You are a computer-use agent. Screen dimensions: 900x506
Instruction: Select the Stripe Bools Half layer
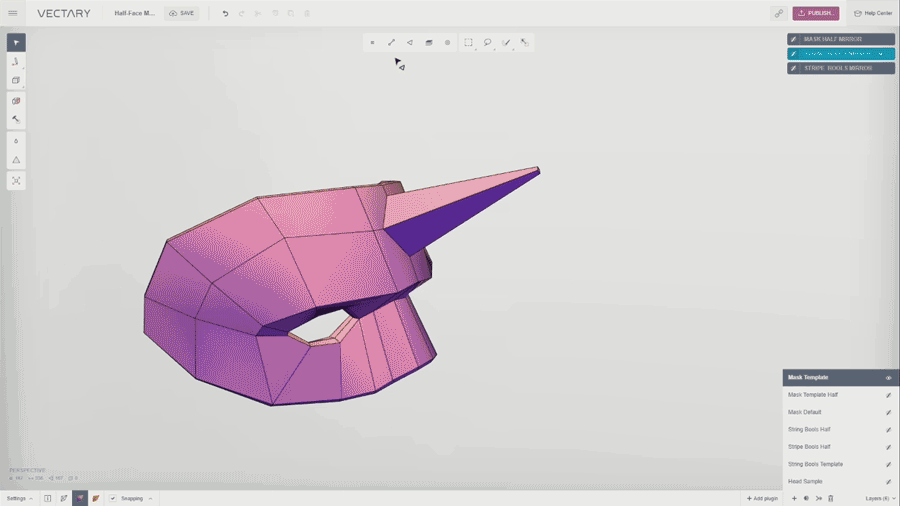(x=809, y=447)
